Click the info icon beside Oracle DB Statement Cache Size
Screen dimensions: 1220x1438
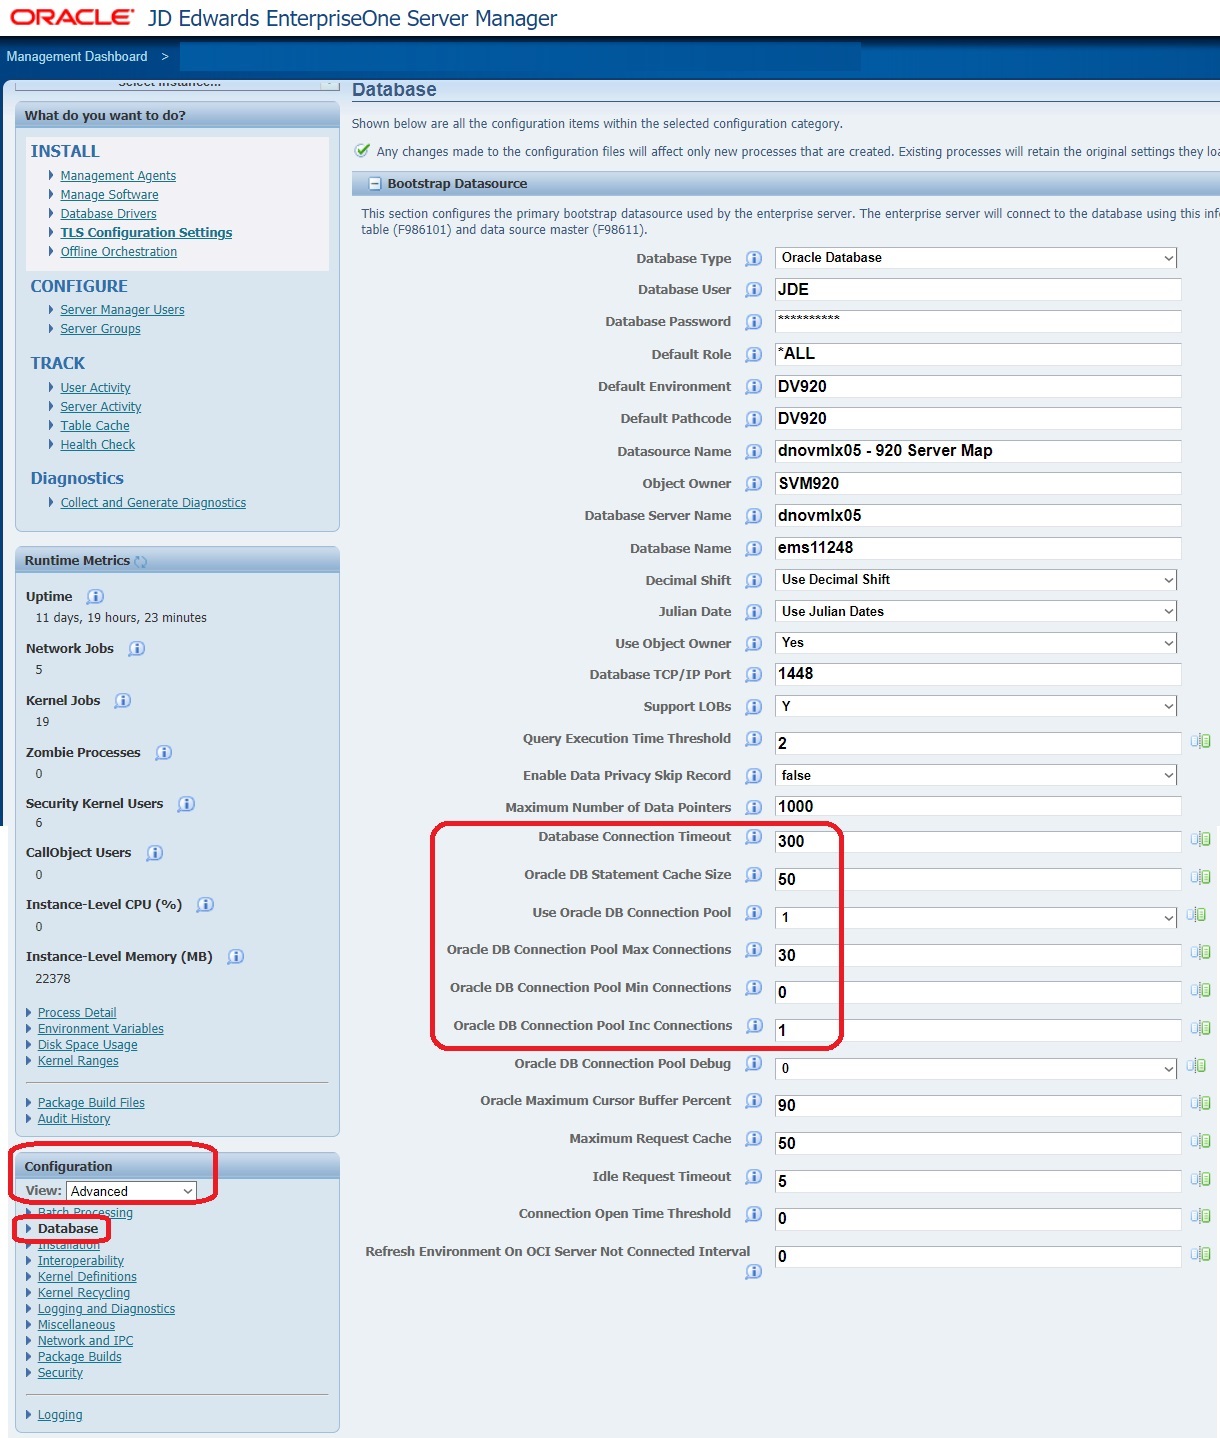pyautogui.click(x=754, y=875)
